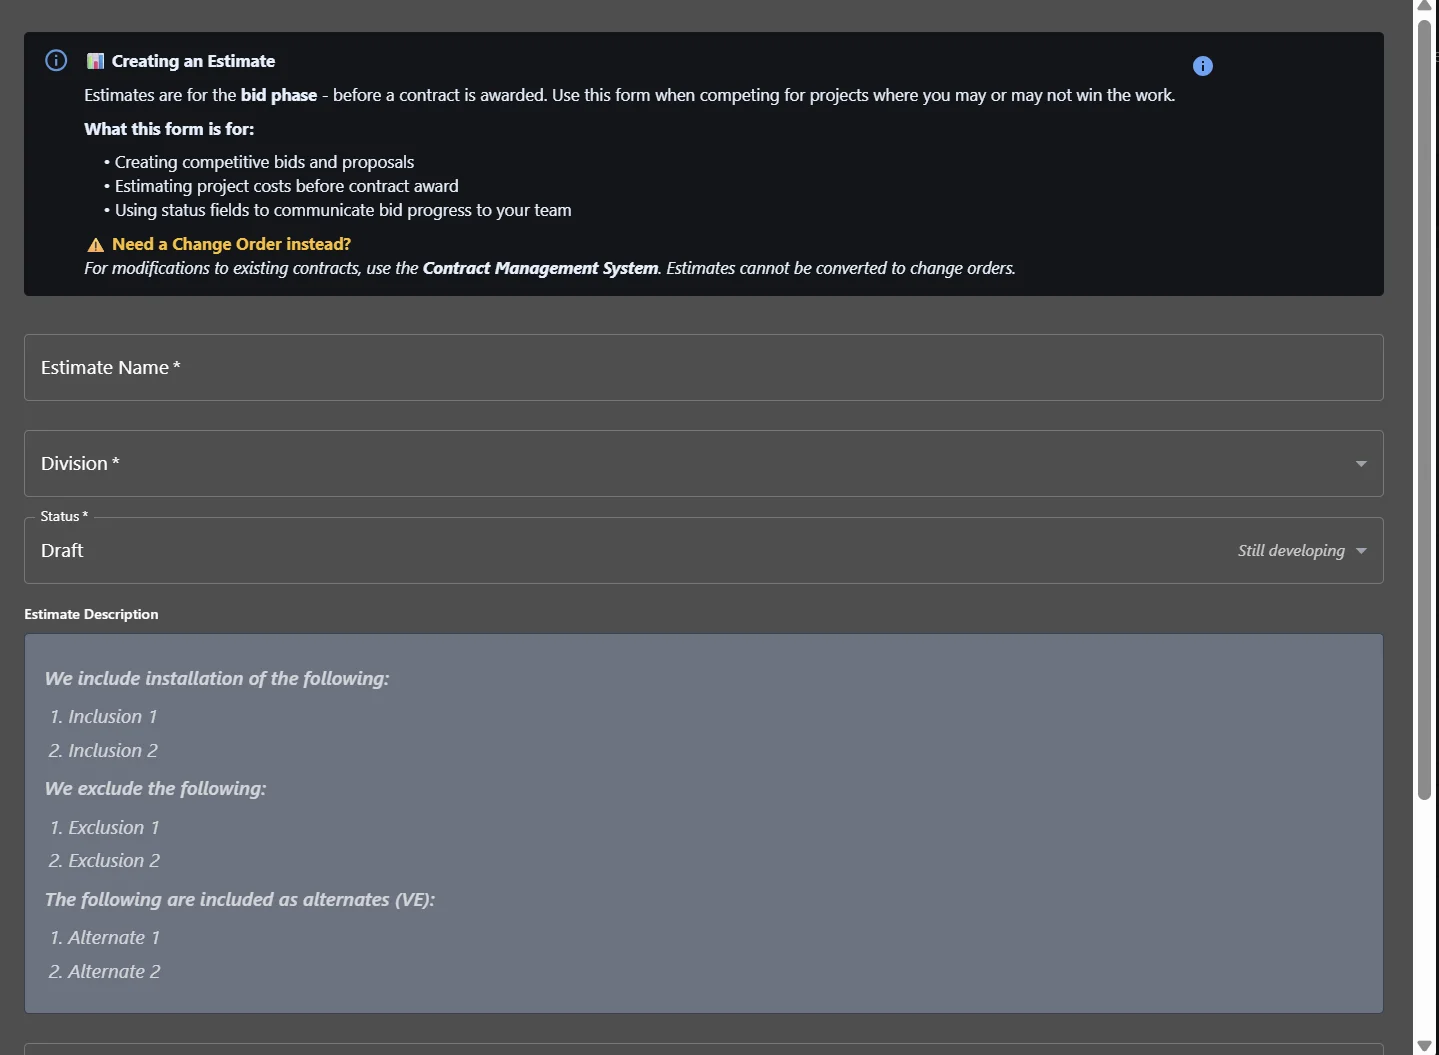Viewport: 1439px width, 1055px height.
Task: Place cursor in 'Exclusion 2' line
Action: [113, 861]
